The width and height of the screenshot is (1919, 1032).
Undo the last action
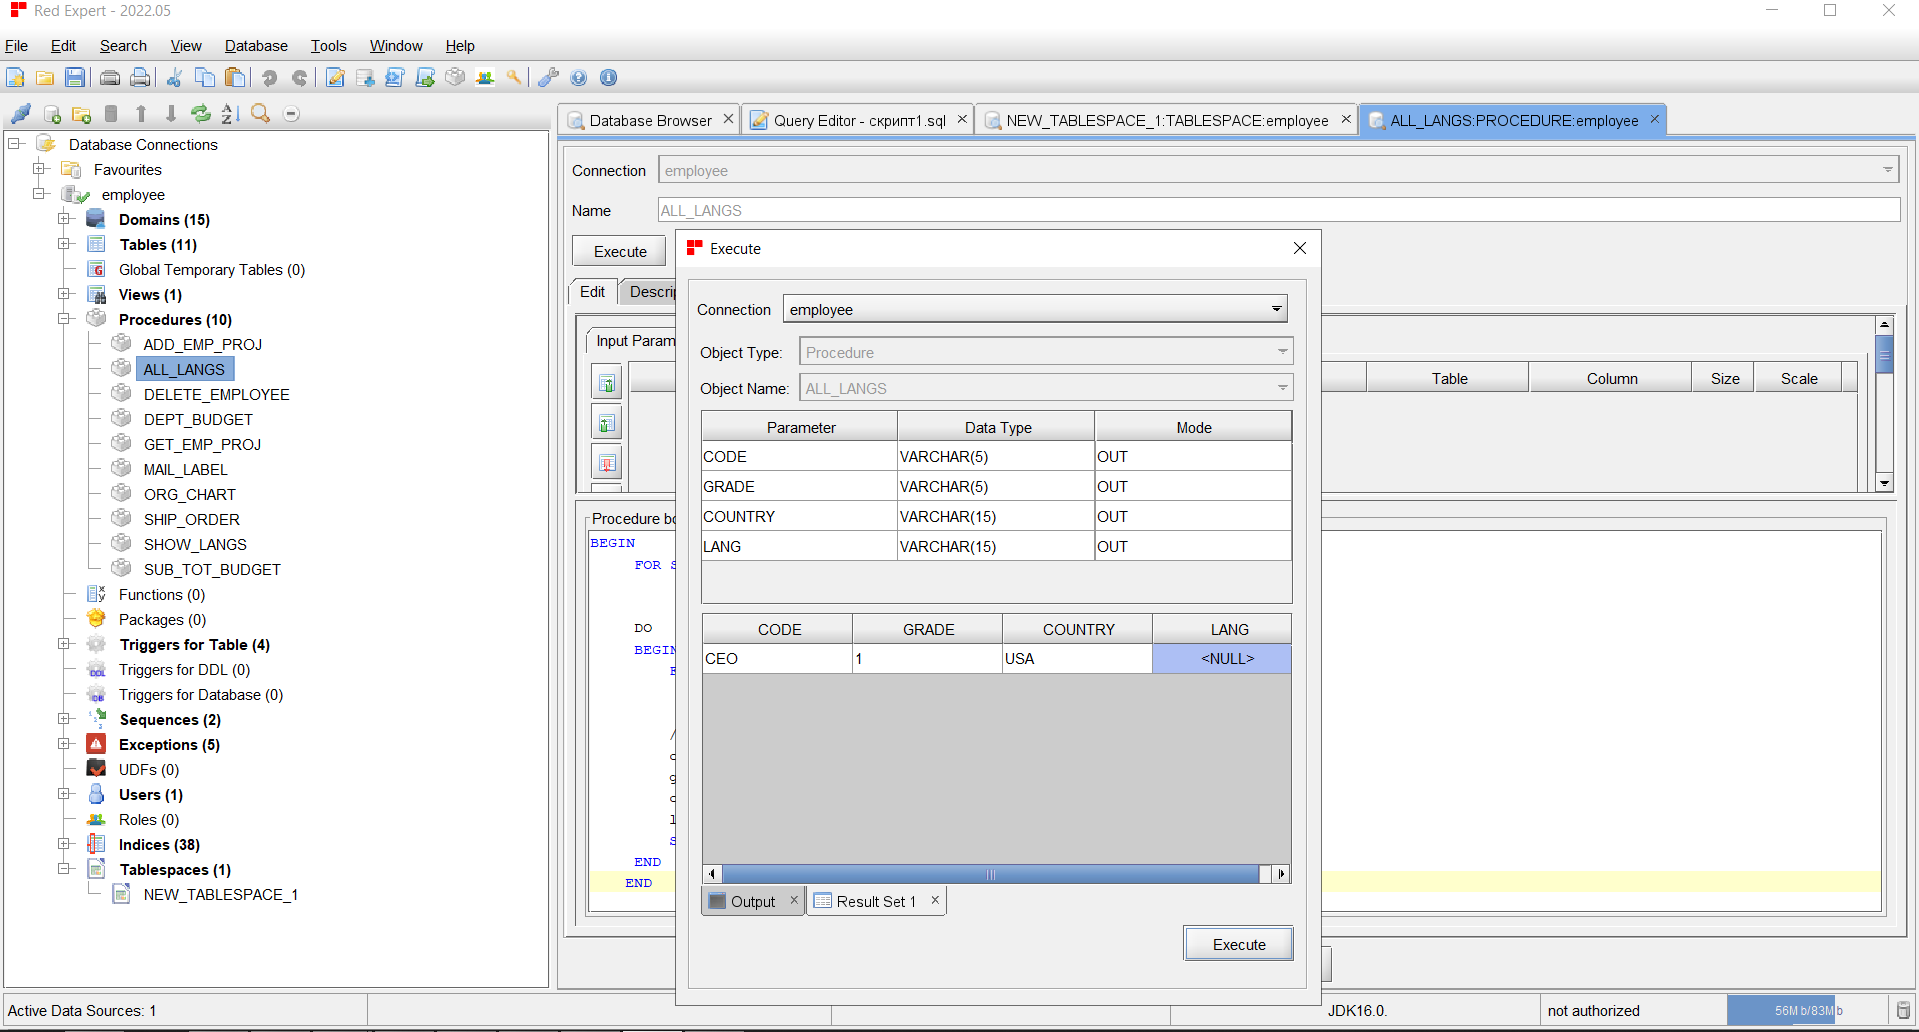[x=269, y=77]
